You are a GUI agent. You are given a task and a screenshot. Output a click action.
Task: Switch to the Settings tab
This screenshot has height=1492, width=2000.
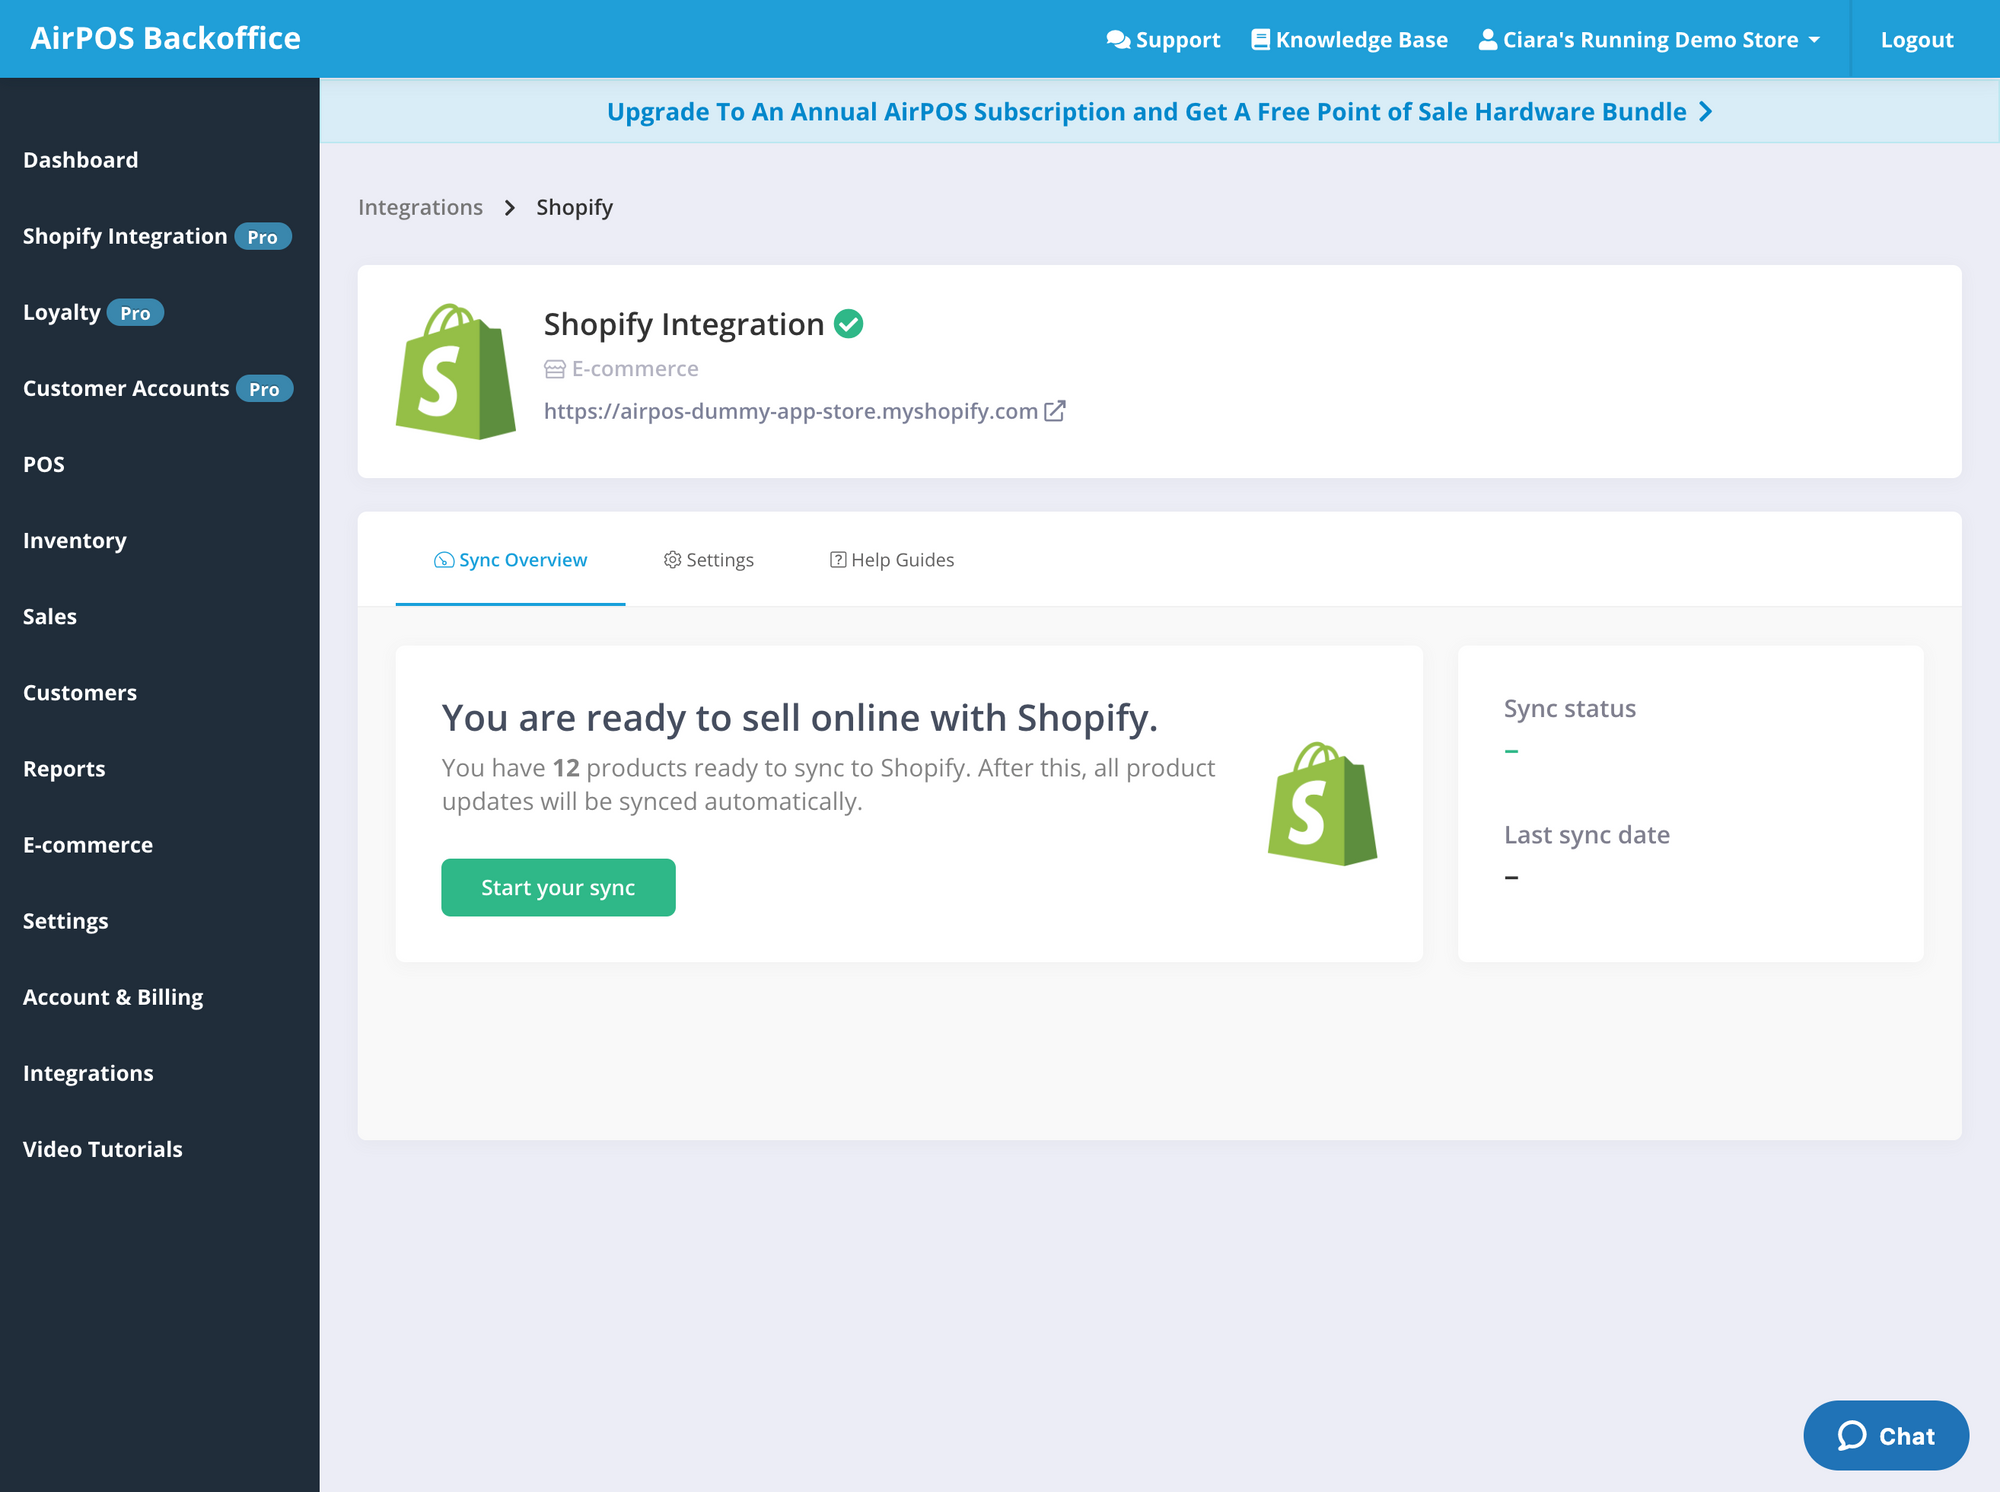(708, 560)
